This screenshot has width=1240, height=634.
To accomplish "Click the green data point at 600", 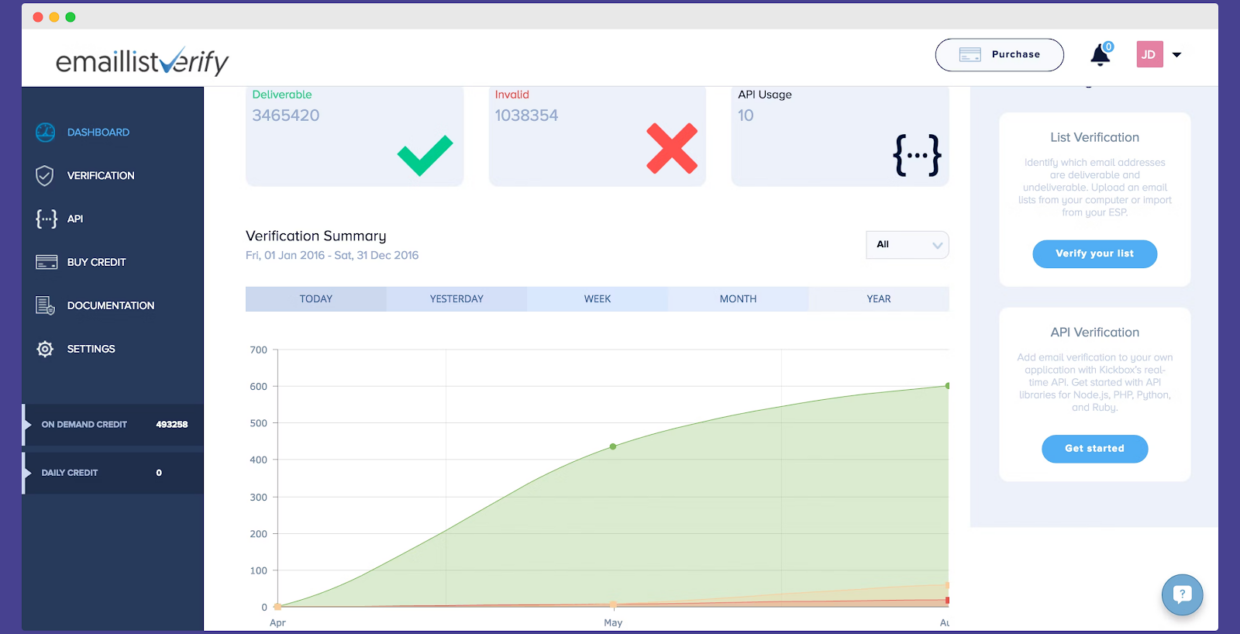I will point(946,386).
